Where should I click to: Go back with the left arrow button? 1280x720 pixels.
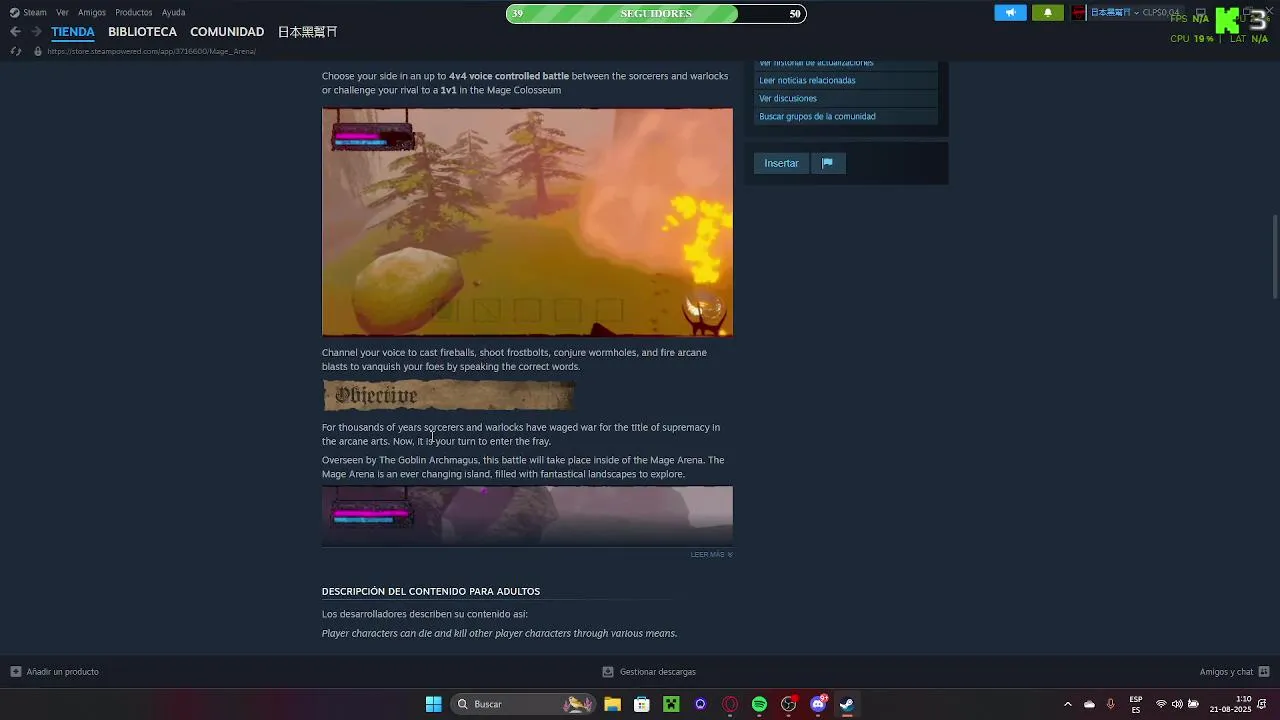(x=15, y=32)
